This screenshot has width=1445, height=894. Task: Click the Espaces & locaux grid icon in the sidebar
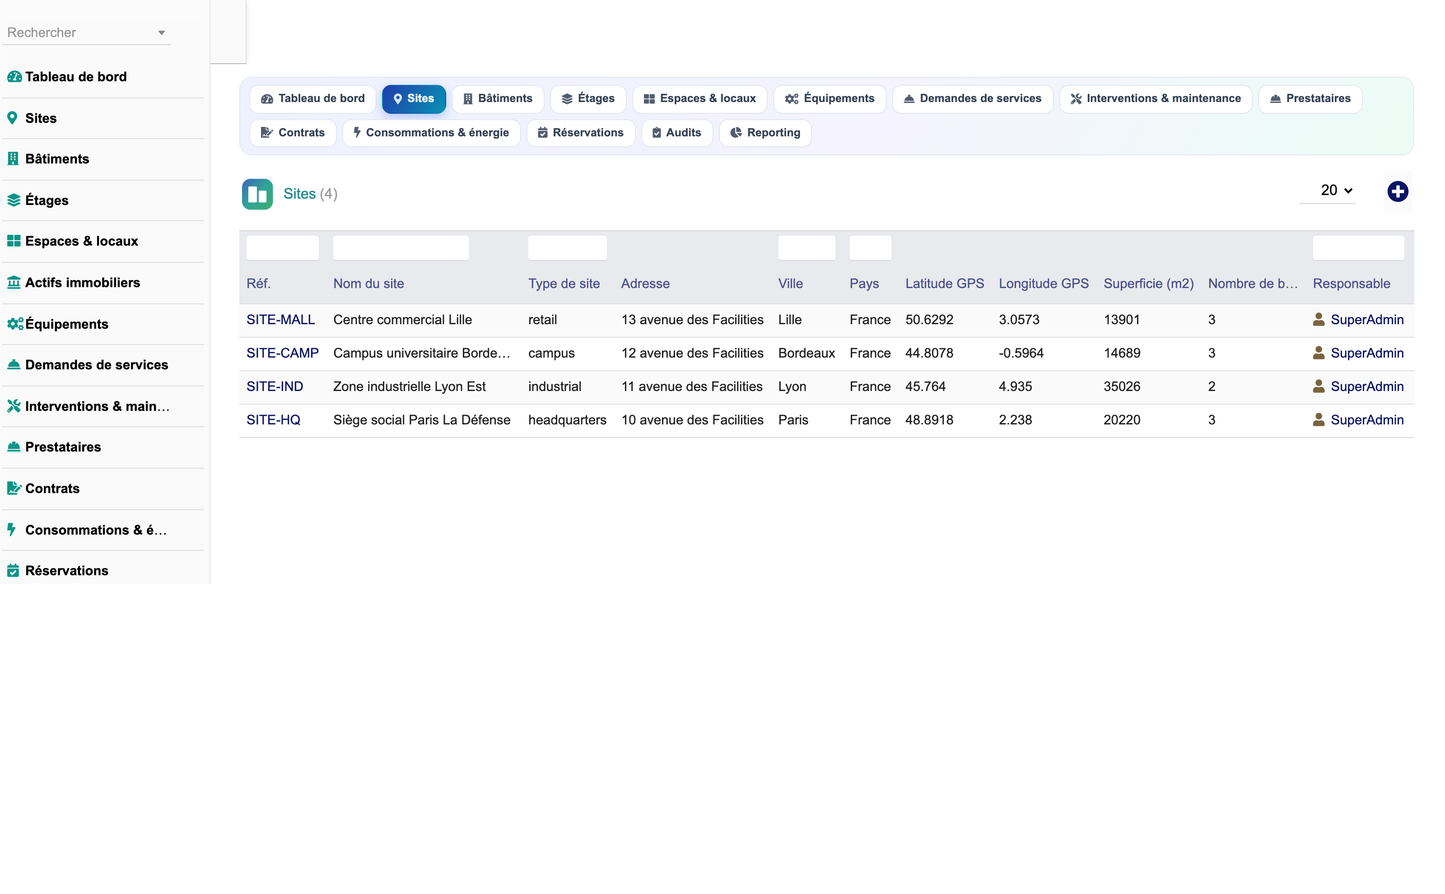14,241
